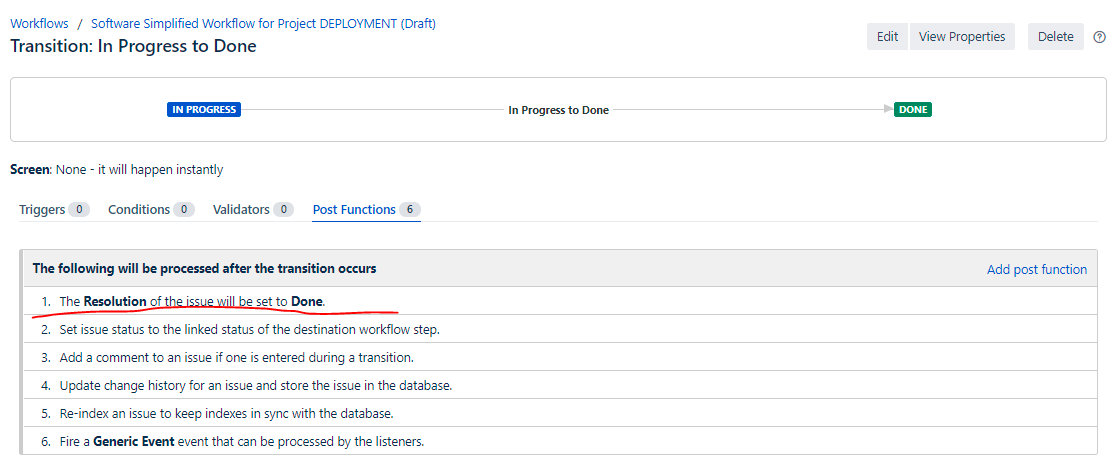Click the IN PROGRESS status lozenge
The width and height of the screenshot is (1115, 466).
click(204, 110)
